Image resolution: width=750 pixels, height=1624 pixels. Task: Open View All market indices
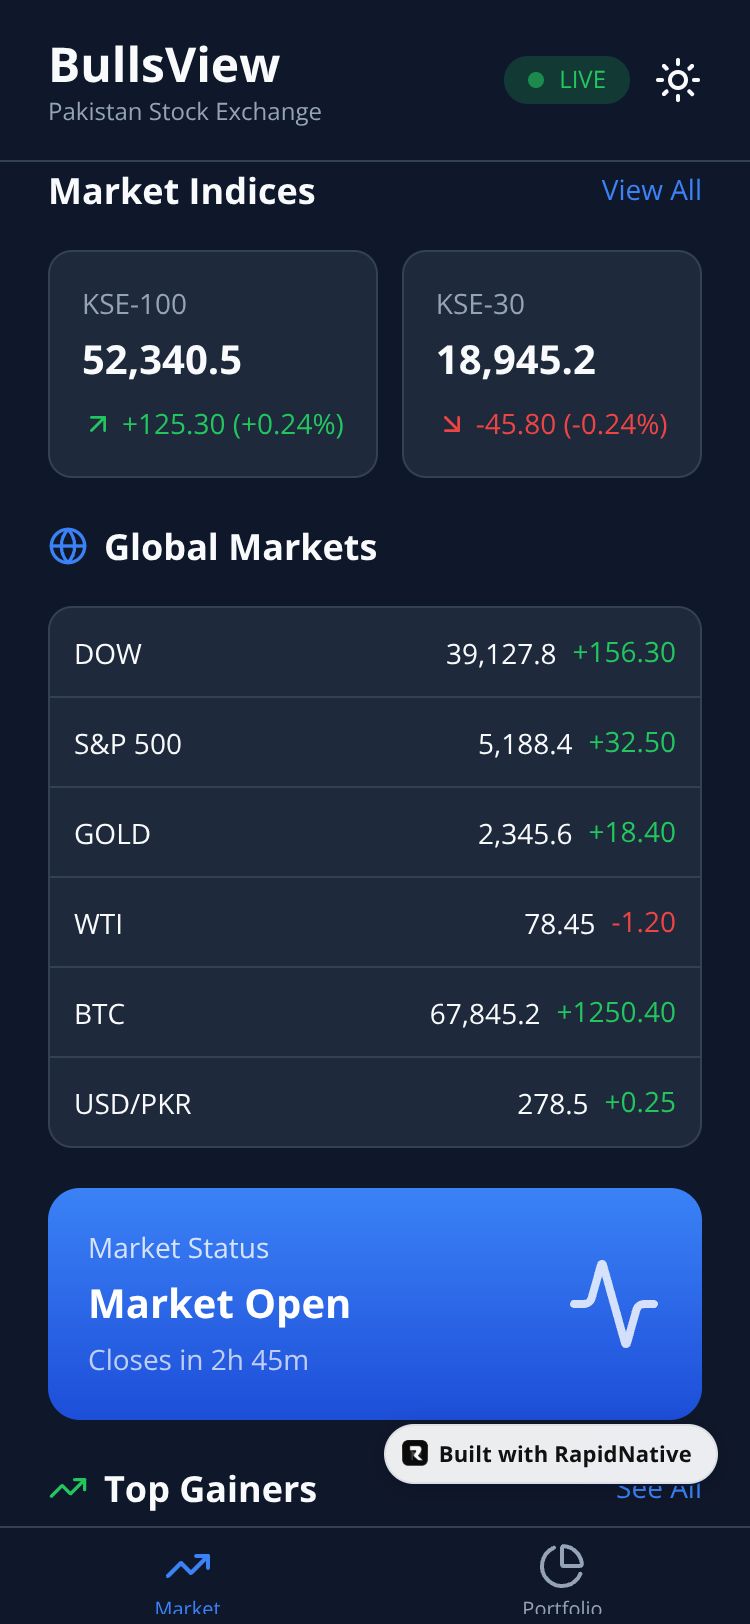click(651, 190)
